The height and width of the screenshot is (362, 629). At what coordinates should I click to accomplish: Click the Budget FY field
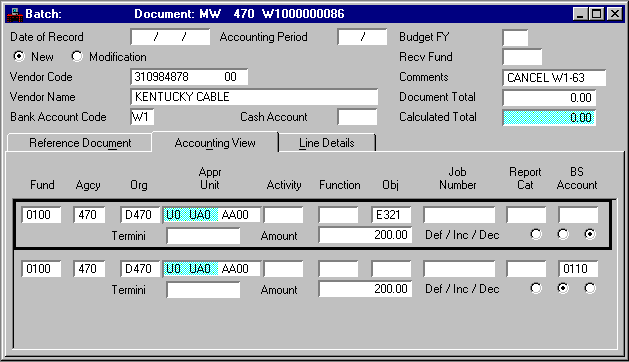(515, 38)
